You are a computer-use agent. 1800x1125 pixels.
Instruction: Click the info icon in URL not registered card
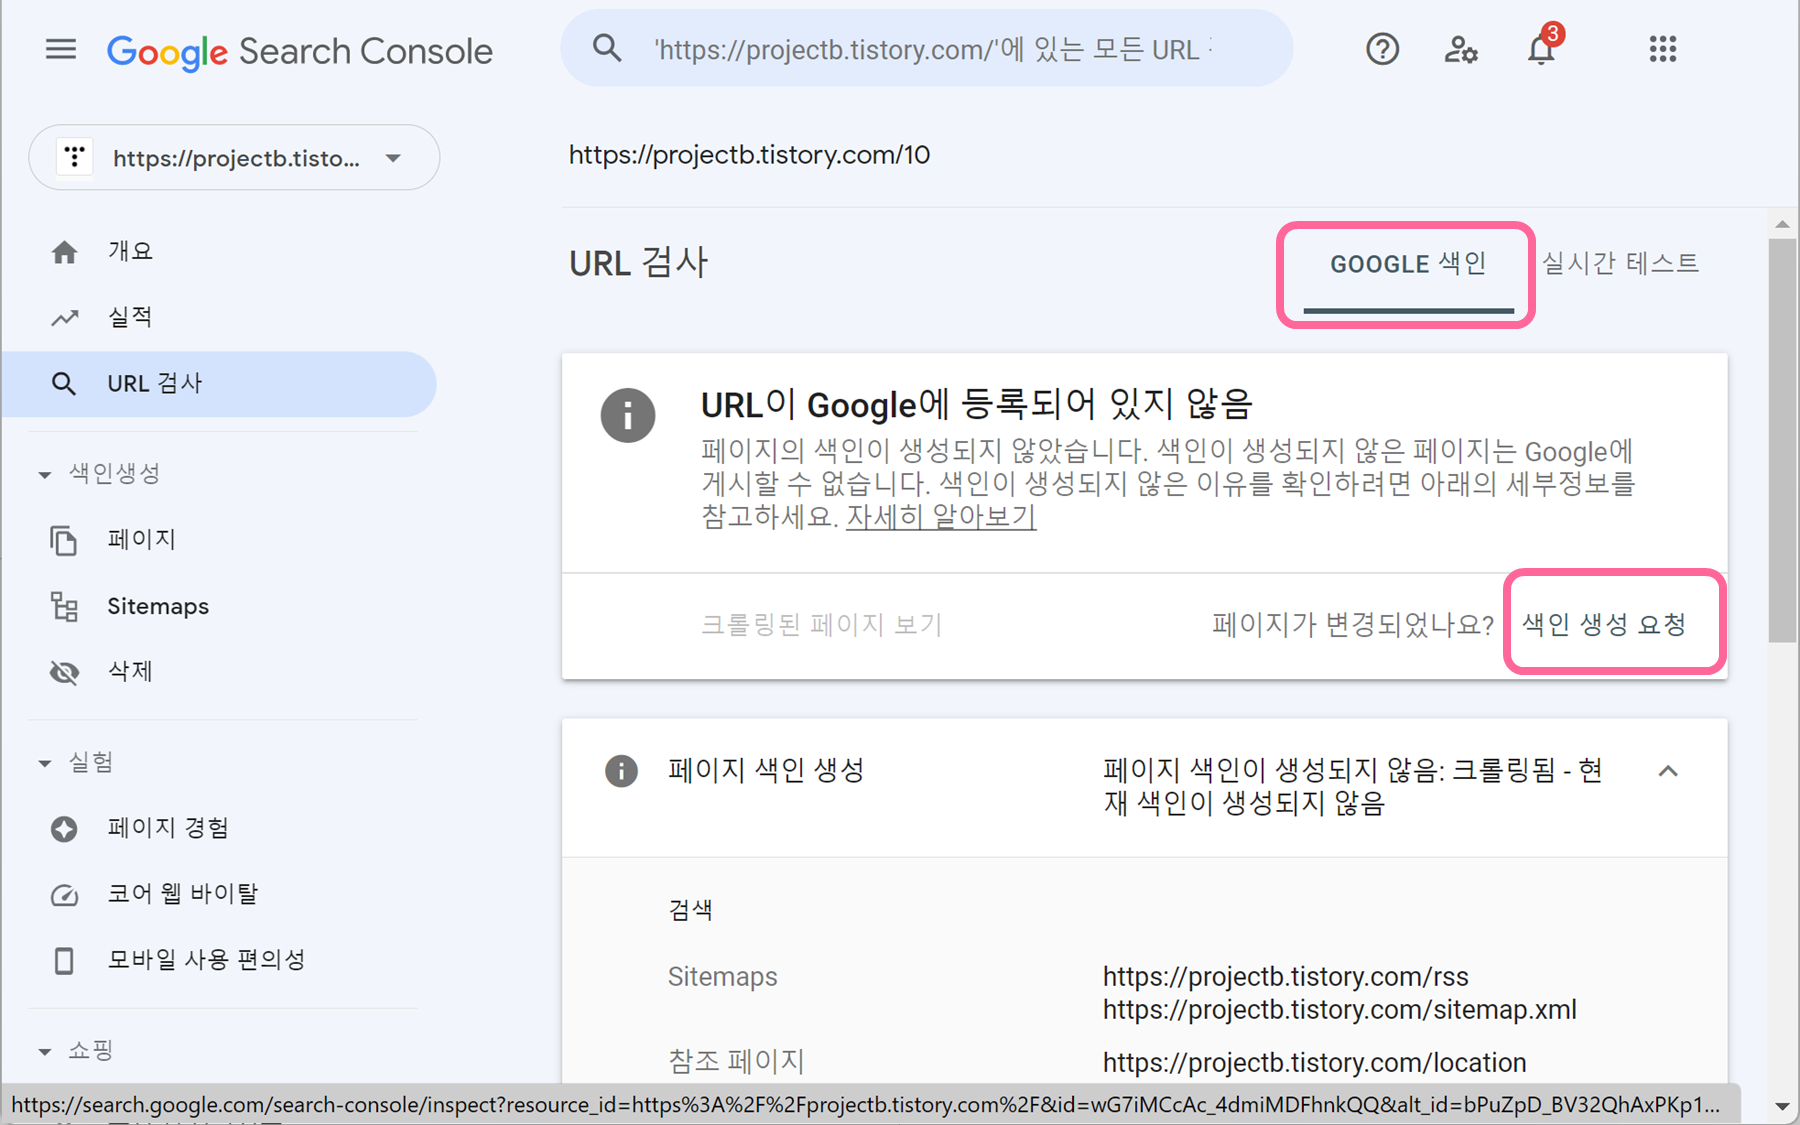[628, 414]
